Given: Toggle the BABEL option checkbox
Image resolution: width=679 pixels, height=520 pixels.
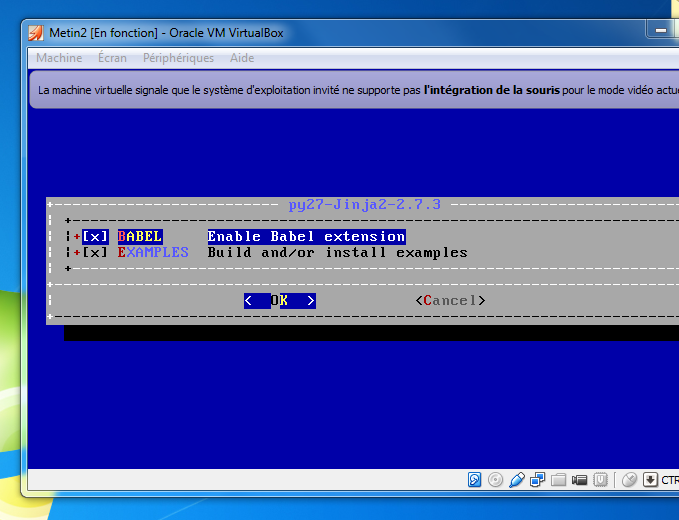Looking at the screenshot, I should coord(95,236).
